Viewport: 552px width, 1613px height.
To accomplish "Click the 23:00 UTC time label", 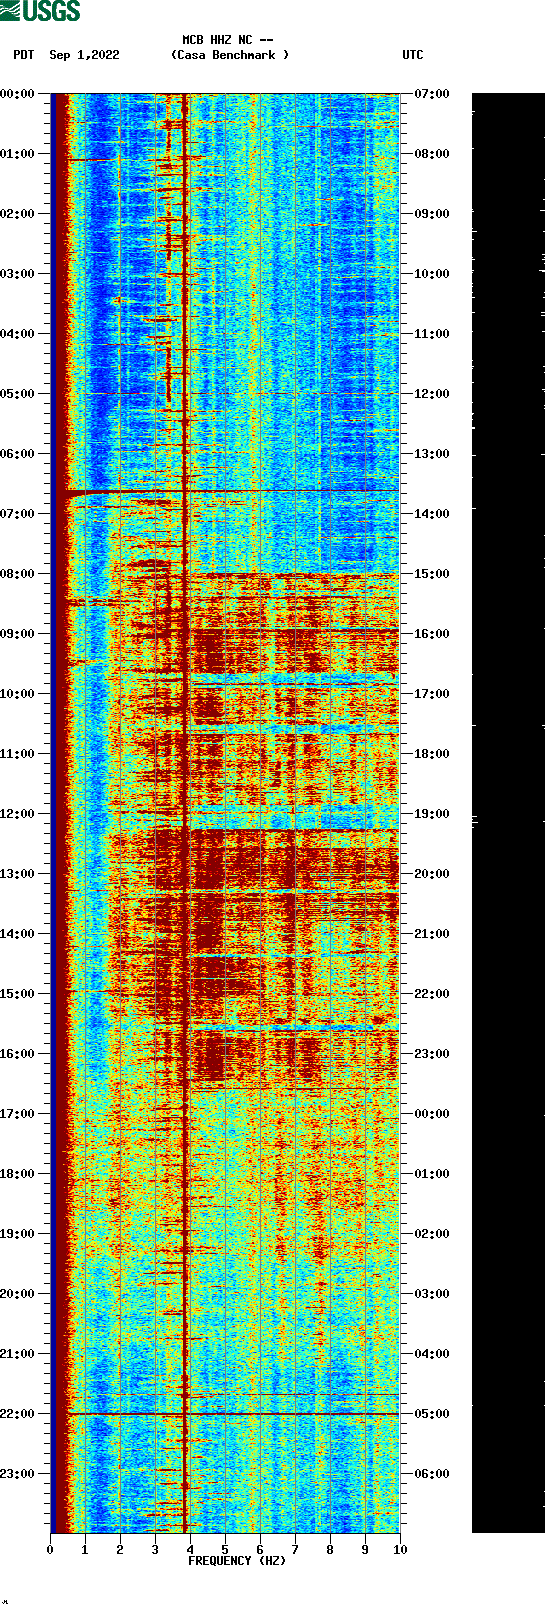I will 432,1054.
